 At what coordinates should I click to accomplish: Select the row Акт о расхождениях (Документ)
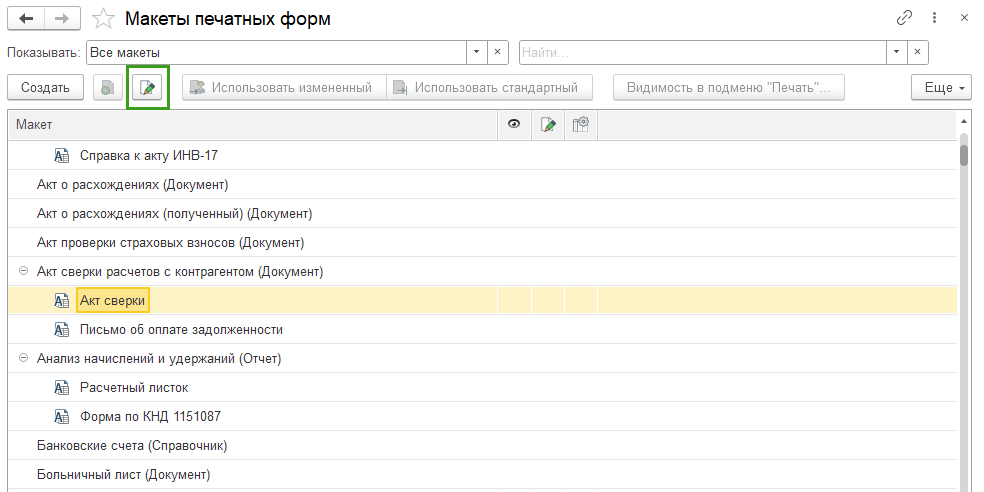tap(483, 184)
